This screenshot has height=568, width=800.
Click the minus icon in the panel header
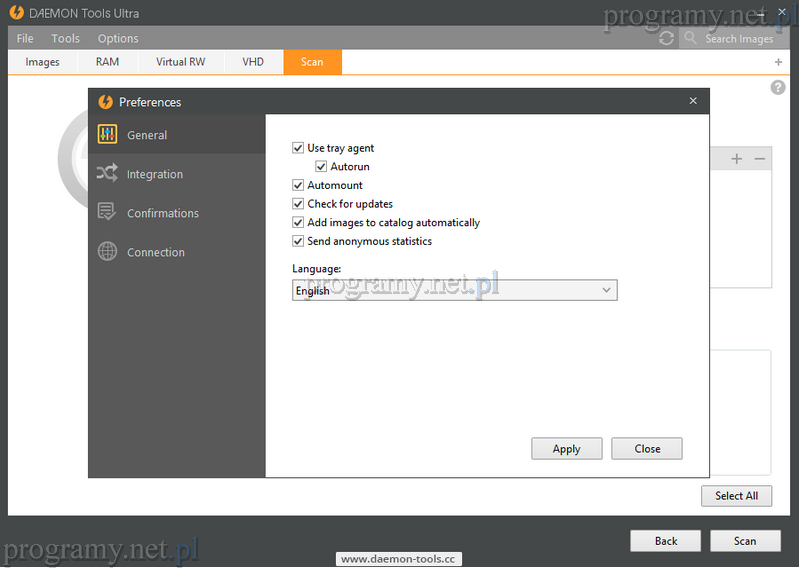coord(760,159)
